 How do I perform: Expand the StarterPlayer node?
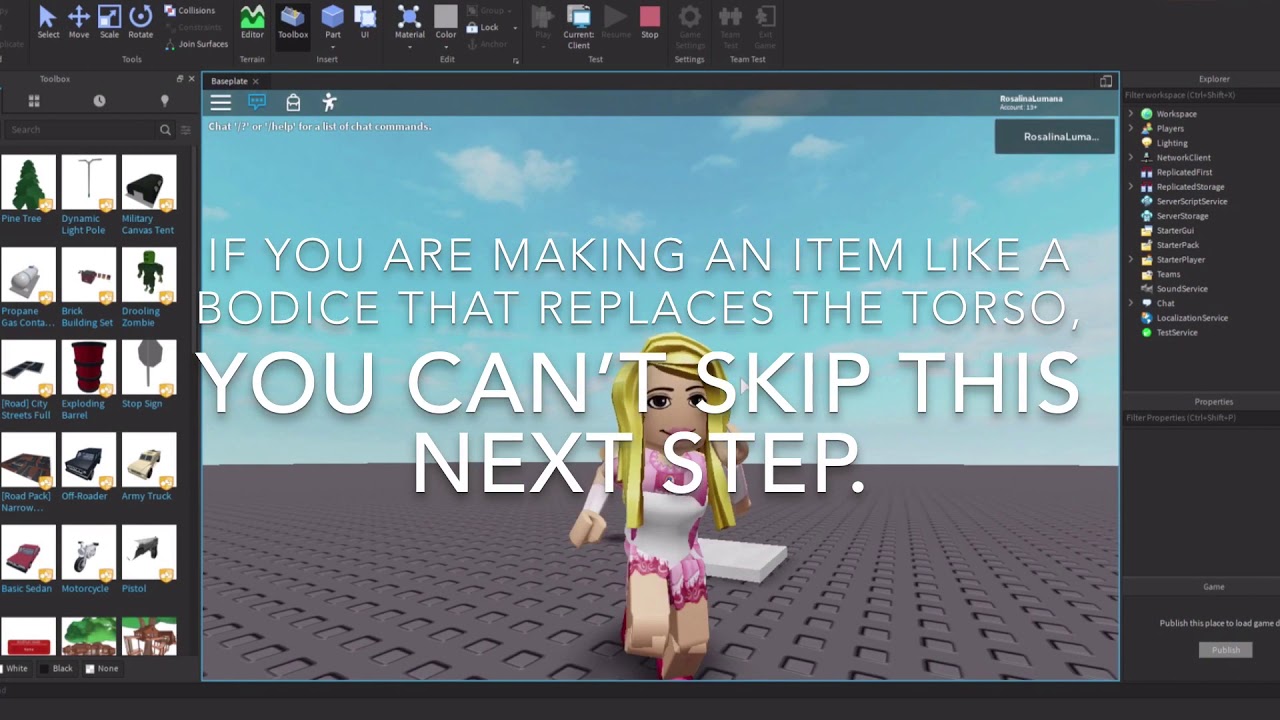click(1131, 259)
